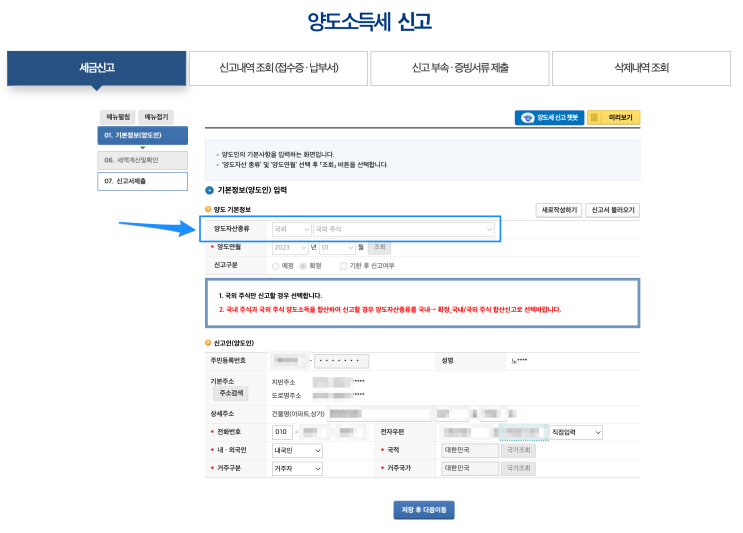Click the chatbot icon in 양도세 신고 챗봇
743x533 pixels.
click(527, 117)
